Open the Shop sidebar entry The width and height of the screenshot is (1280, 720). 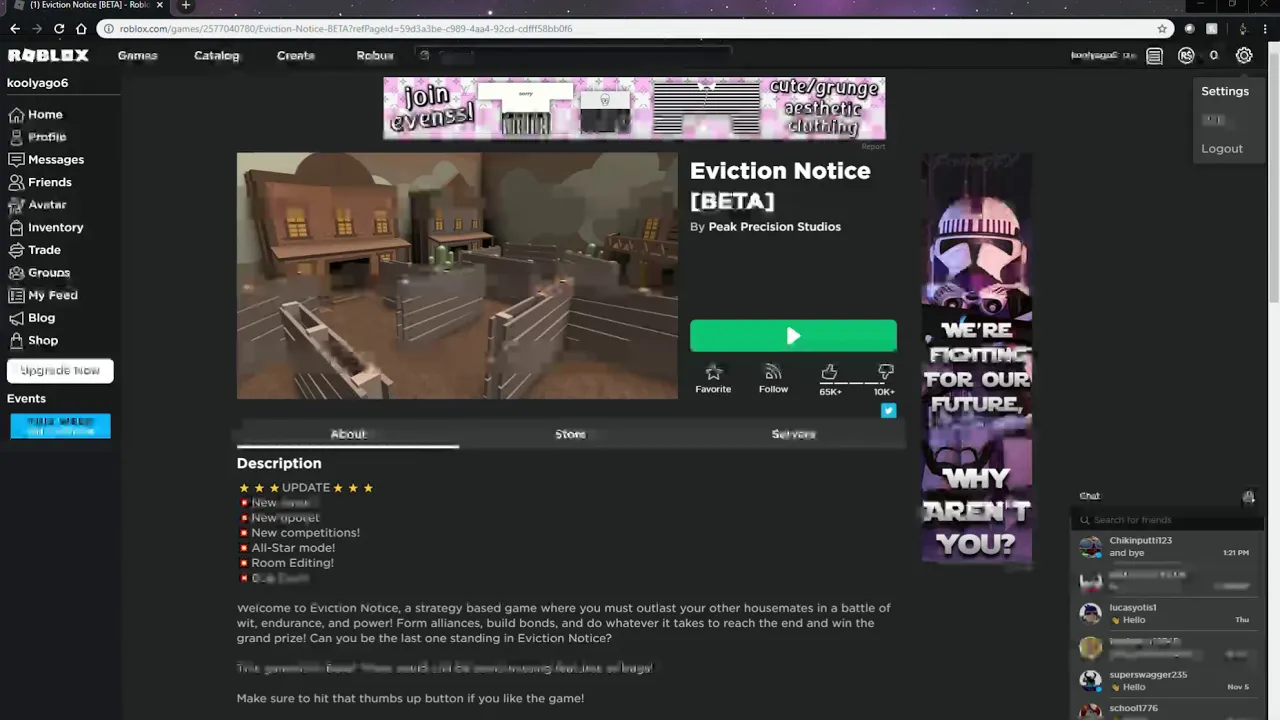33,341
